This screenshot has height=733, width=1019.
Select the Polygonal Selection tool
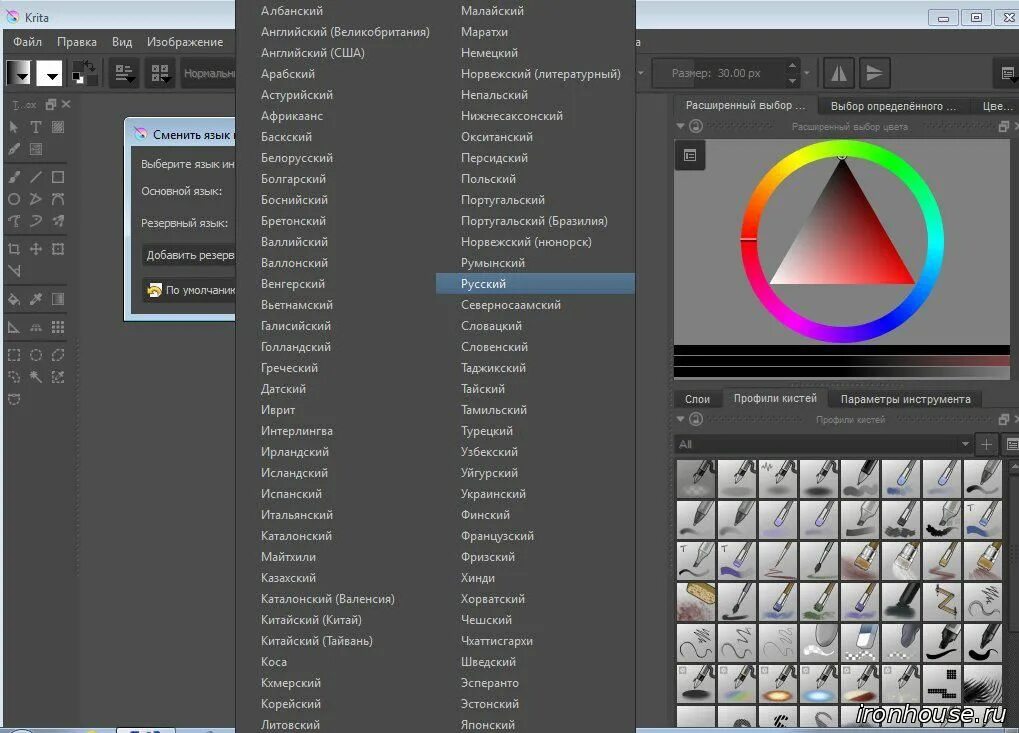tap(58, 355)
